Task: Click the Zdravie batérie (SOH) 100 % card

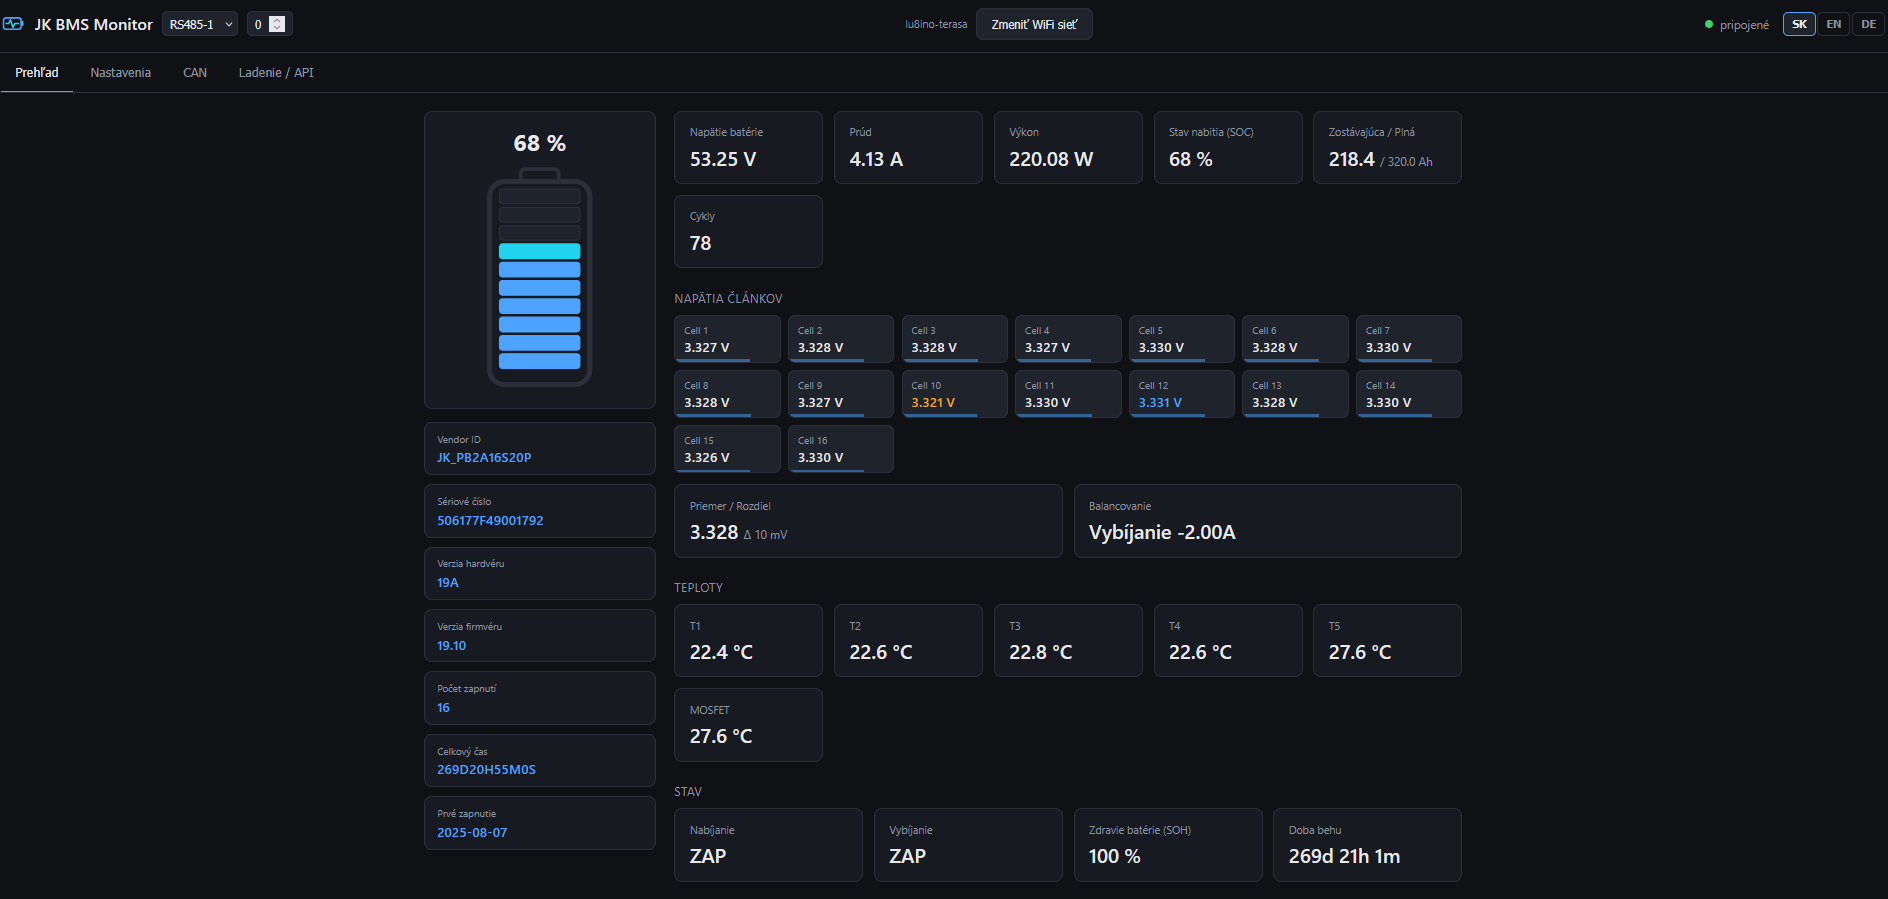Action: coord(1168,845)
